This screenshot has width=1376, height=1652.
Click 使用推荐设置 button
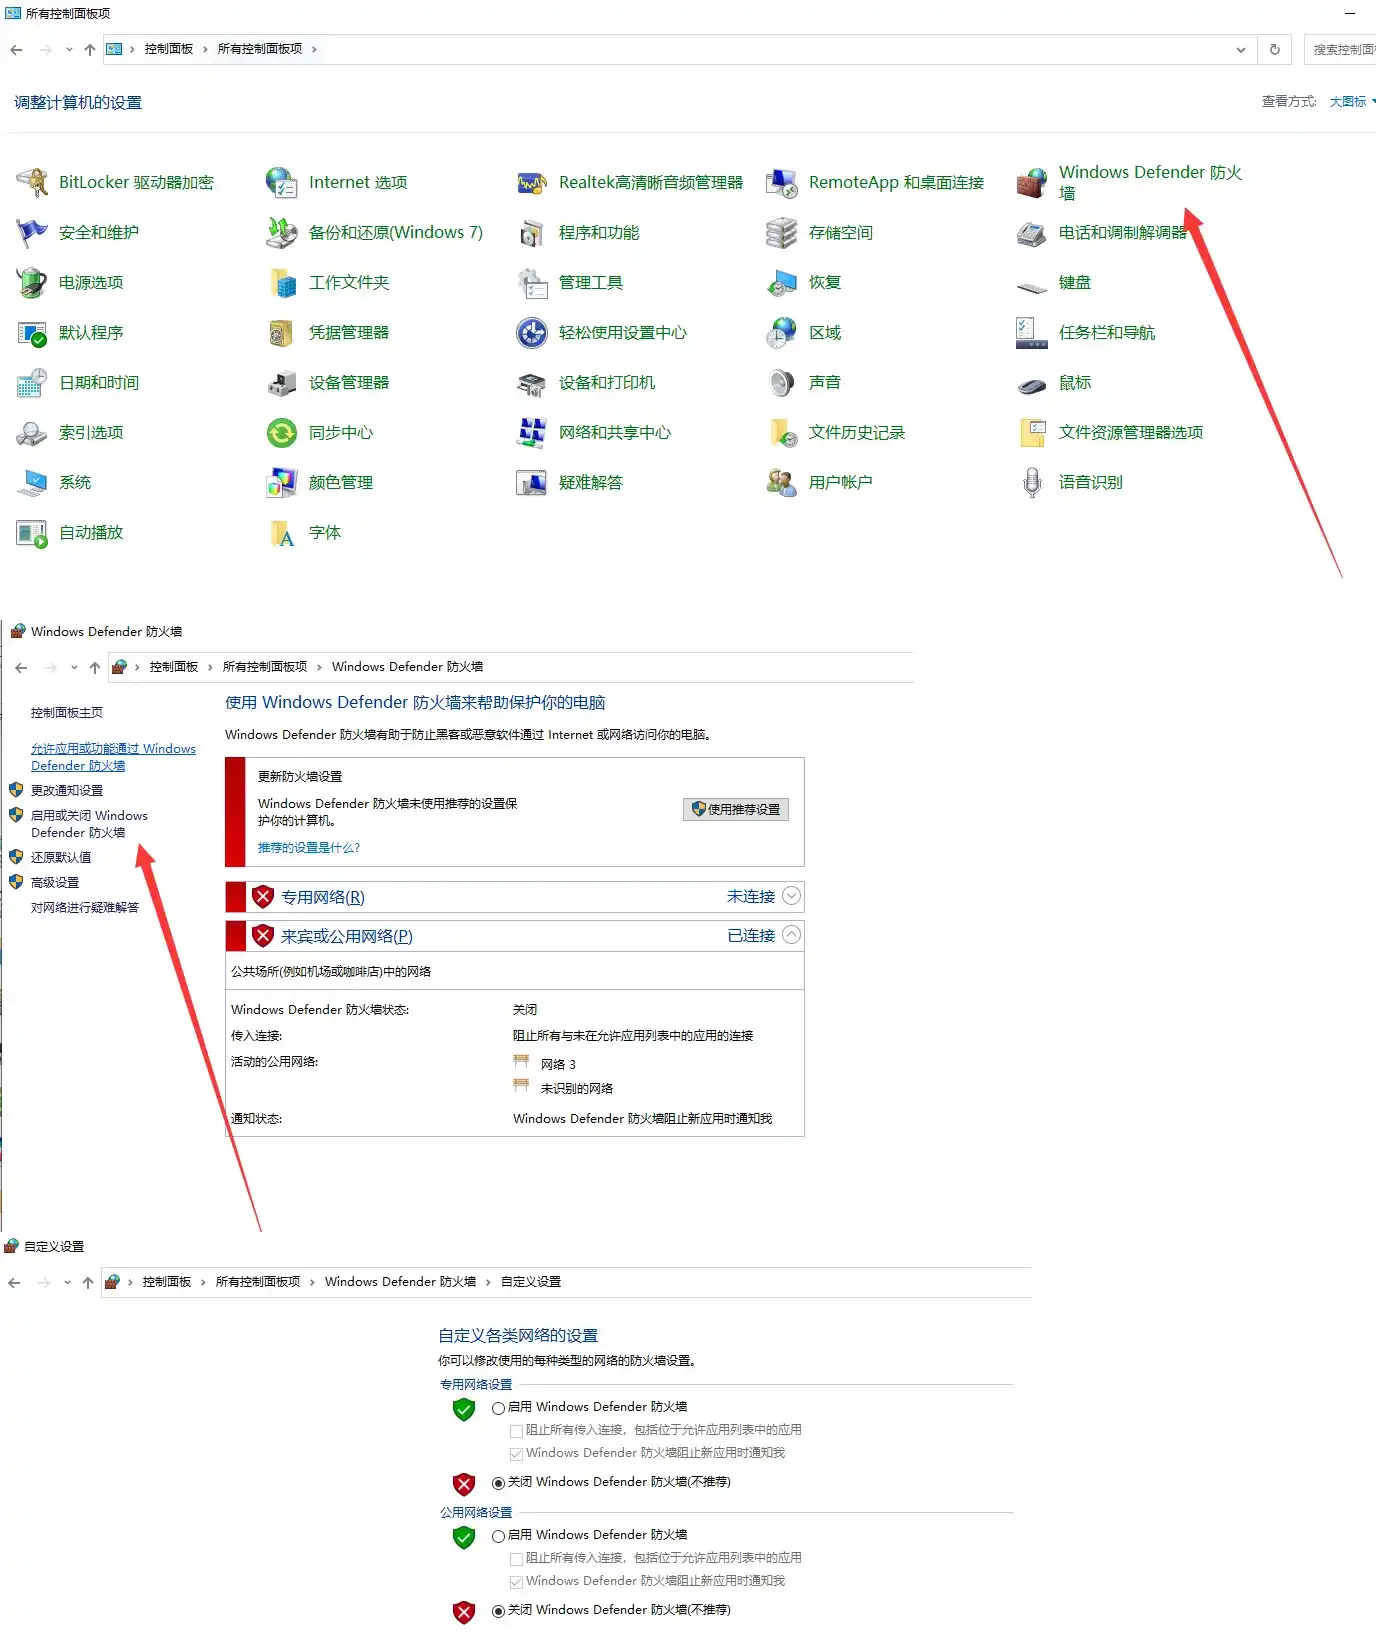(736, 809)
